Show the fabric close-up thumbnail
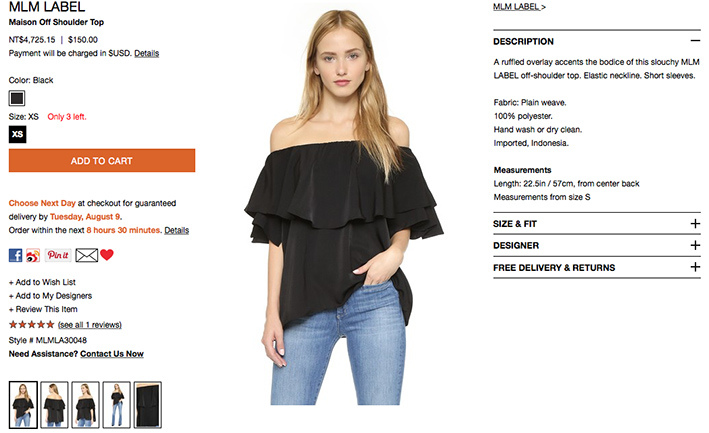Image resolution: width=709 pixels, height=433 pixels. point(147,405)
